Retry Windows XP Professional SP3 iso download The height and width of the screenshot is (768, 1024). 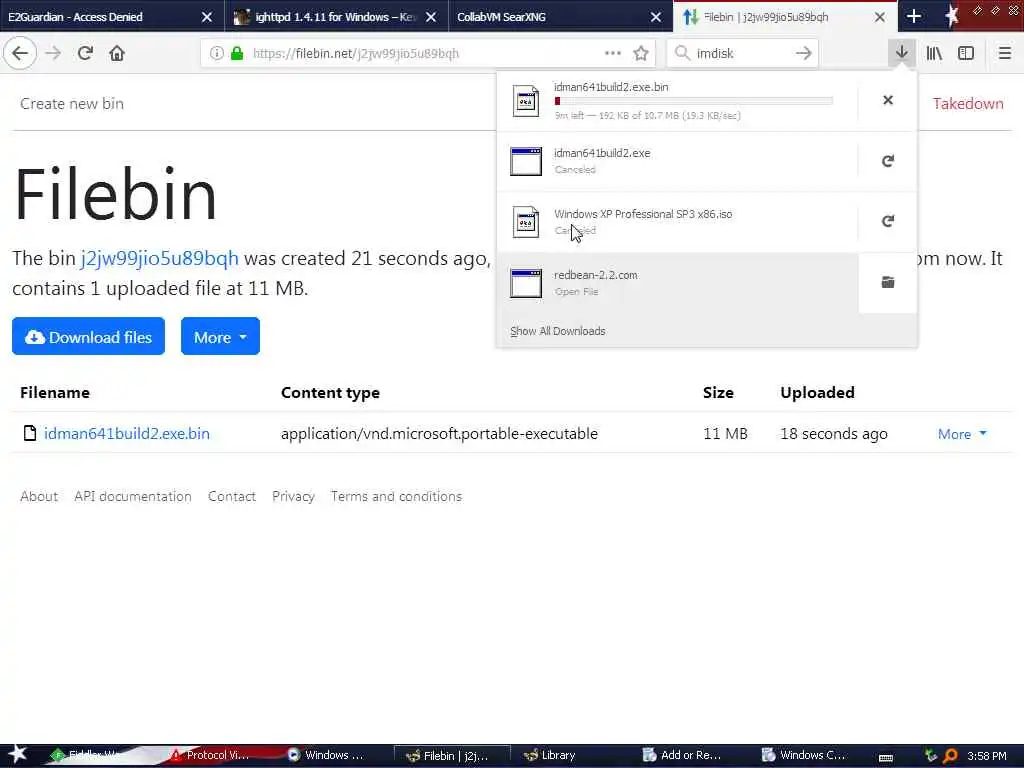tap(888, 221)
